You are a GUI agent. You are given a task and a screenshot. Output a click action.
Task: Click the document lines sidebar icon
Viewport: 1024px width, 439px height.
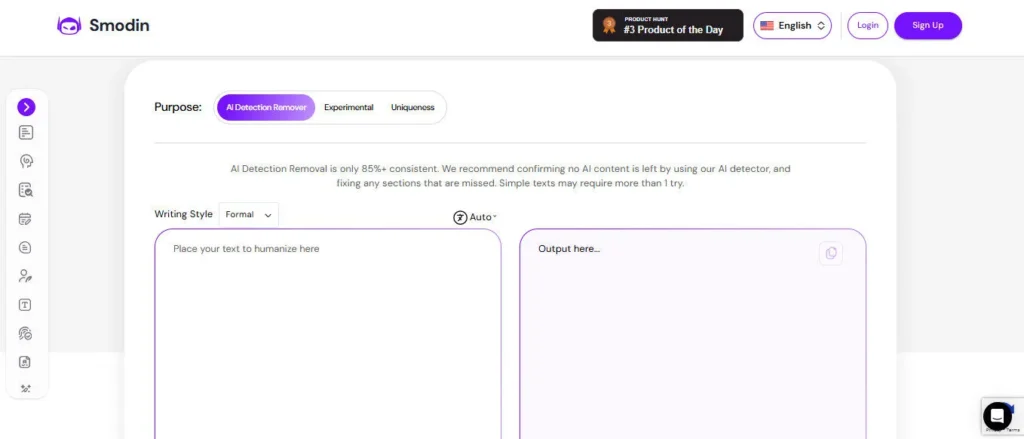26,132
